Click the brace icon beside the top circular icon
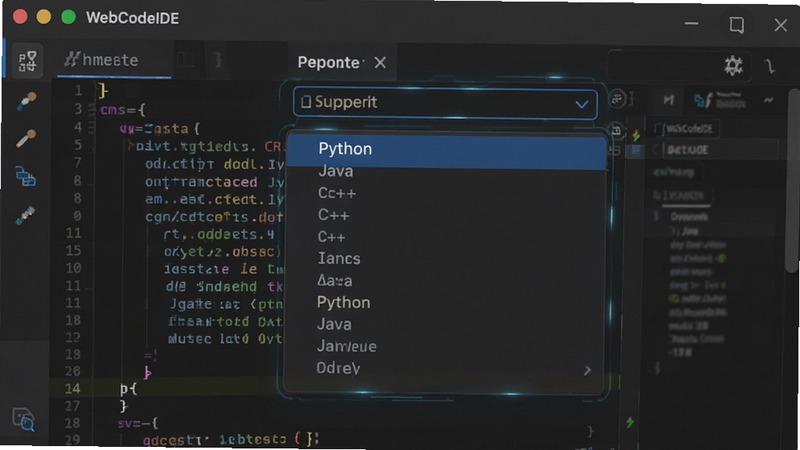The image size is (800, 450). tap(631, 98)
